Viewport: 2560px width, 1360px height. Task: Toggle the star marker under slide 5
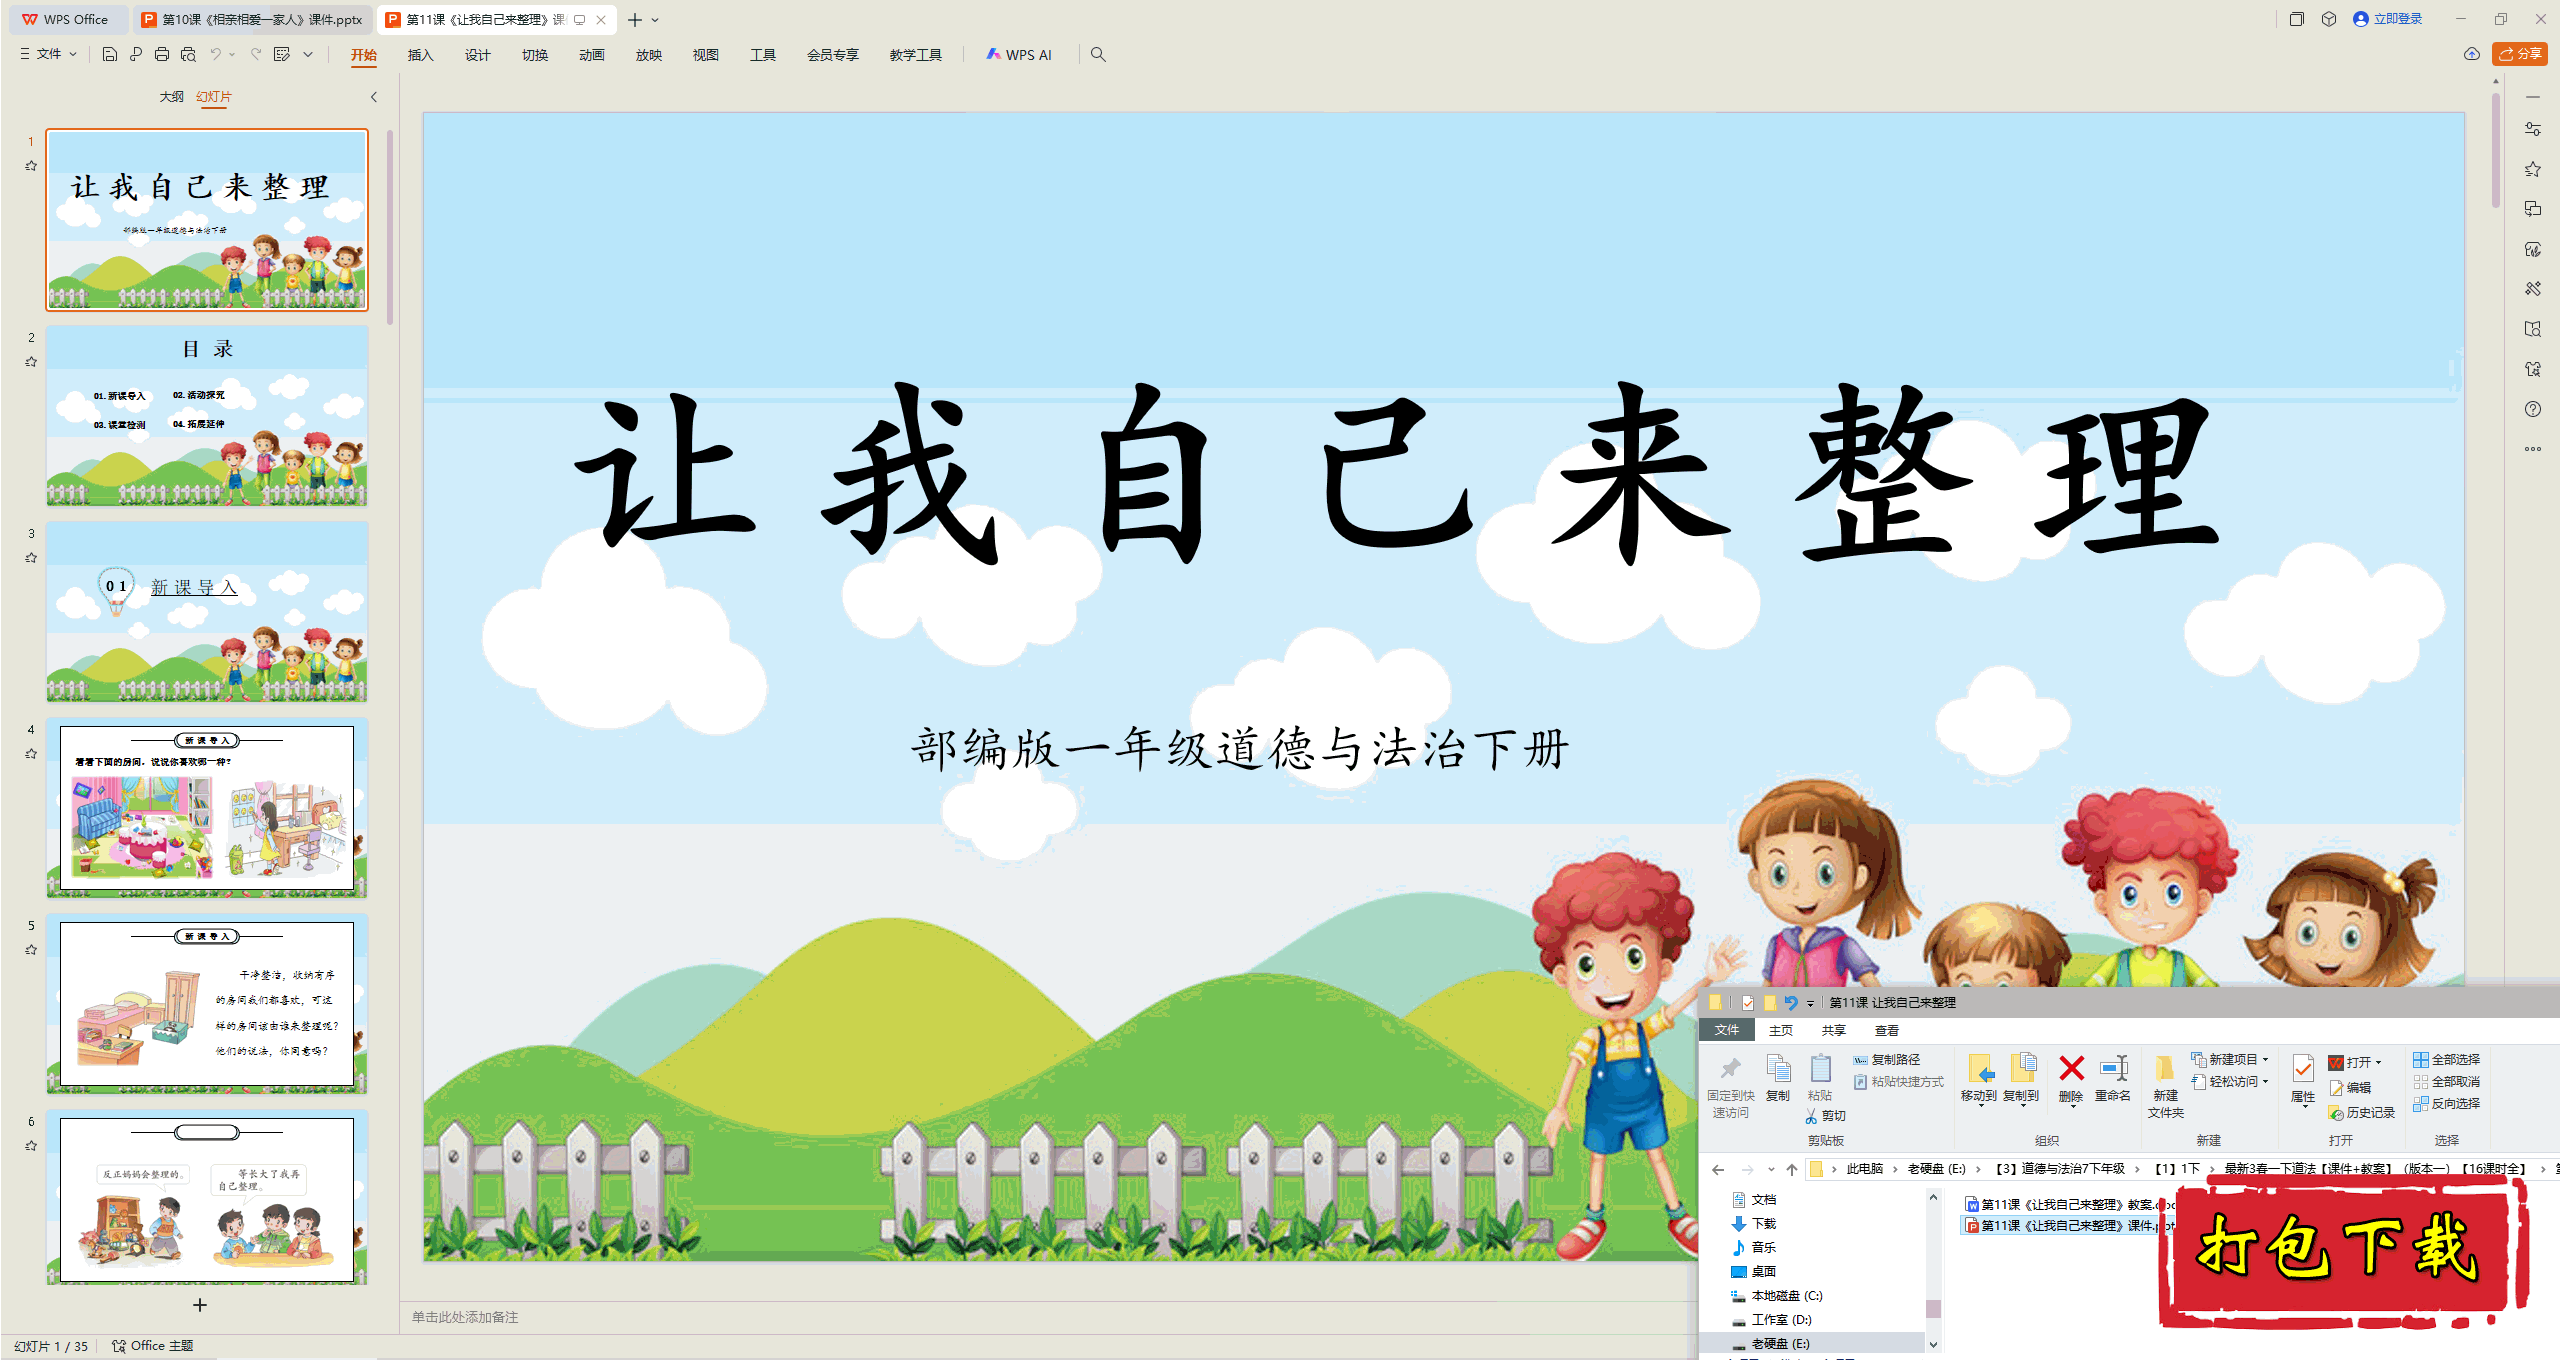click(31, 950)
